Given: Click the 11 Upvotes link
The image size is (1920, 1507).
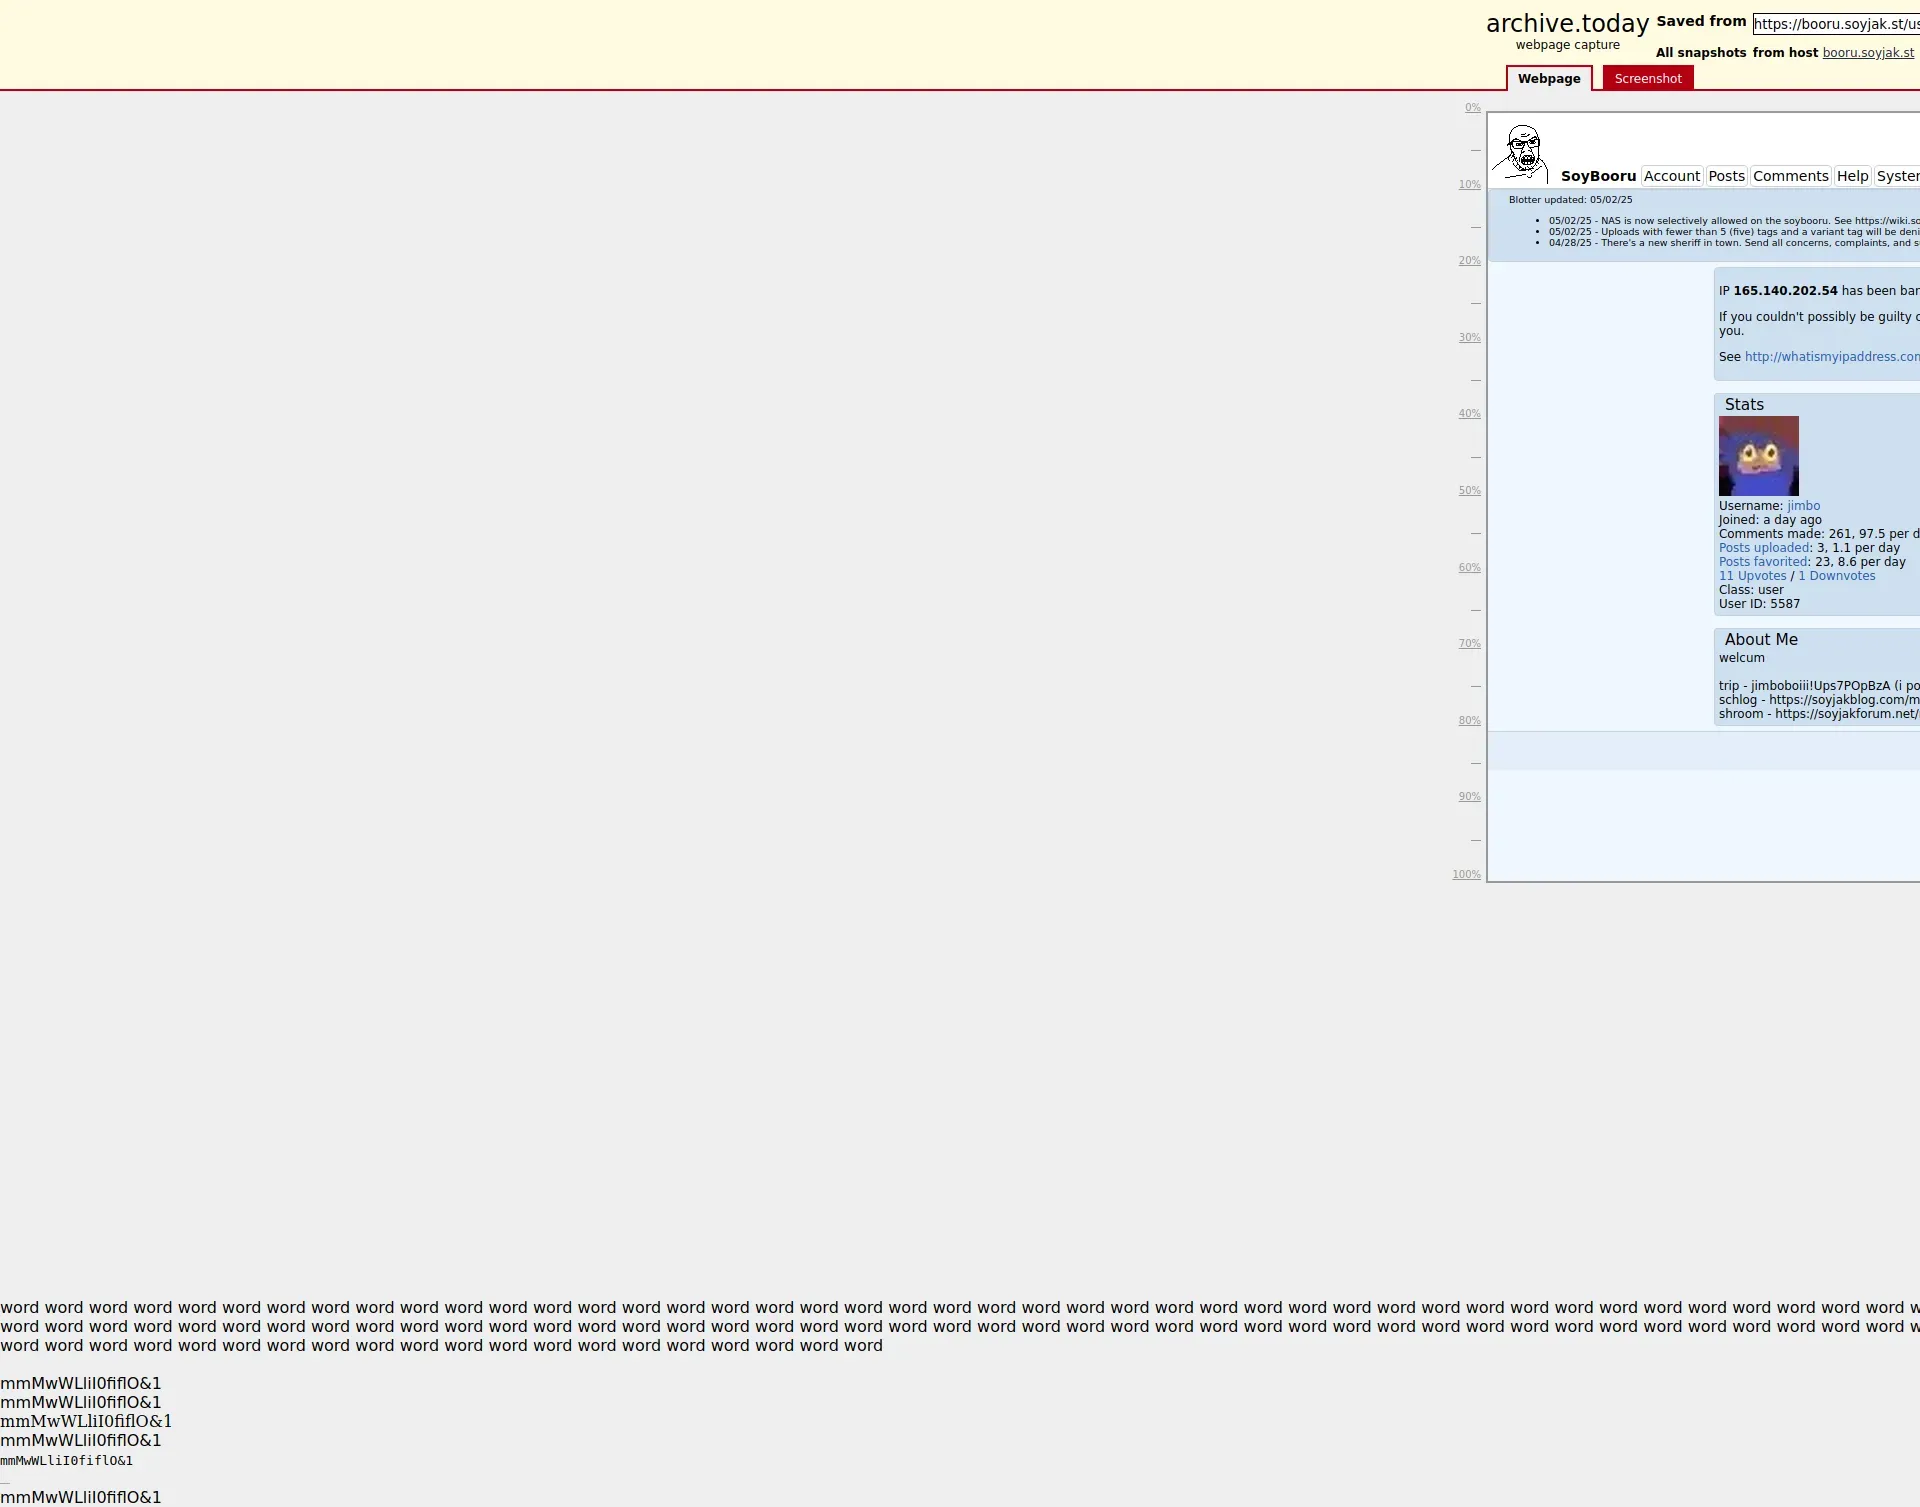Looking at the screenshot, I should coord(1752,576).
